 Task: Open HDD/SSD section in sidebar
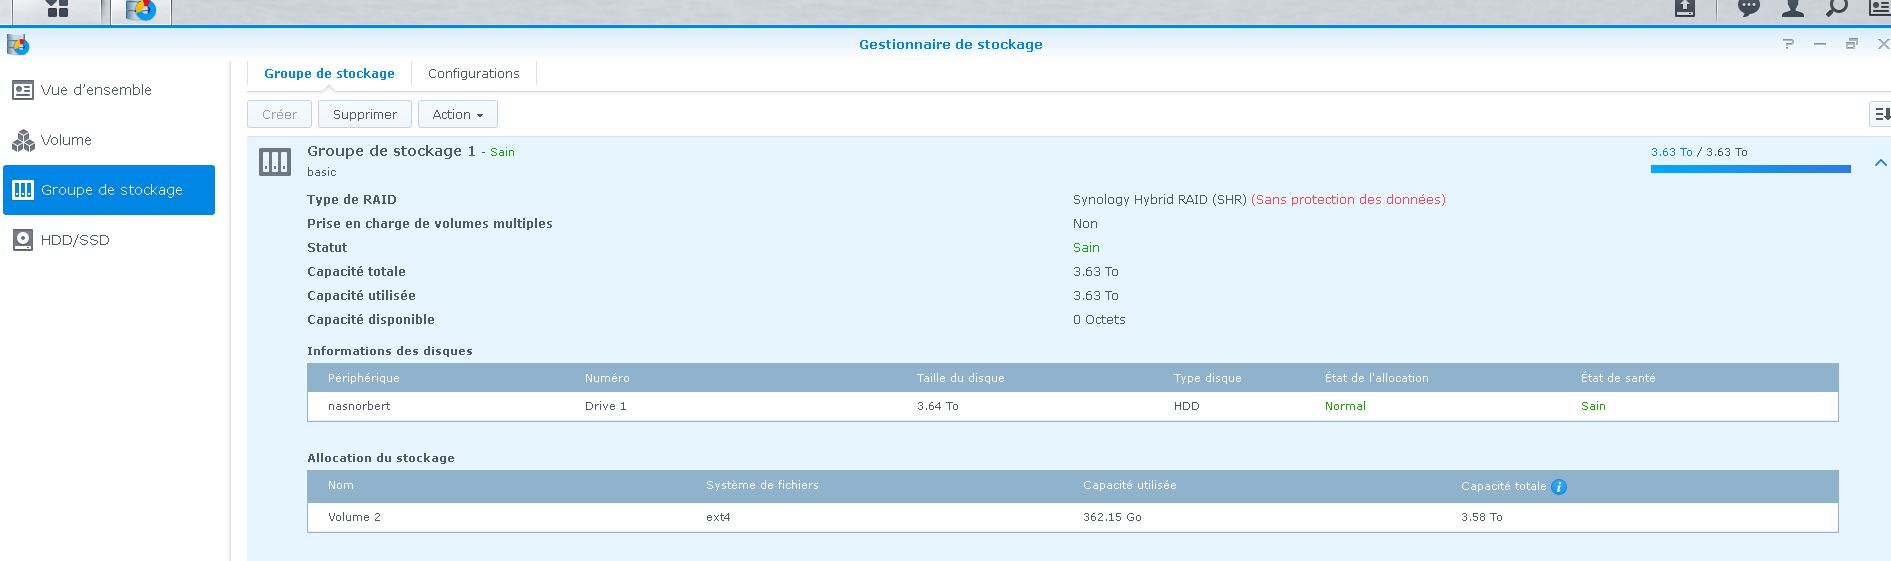click(x=75, y=240)
